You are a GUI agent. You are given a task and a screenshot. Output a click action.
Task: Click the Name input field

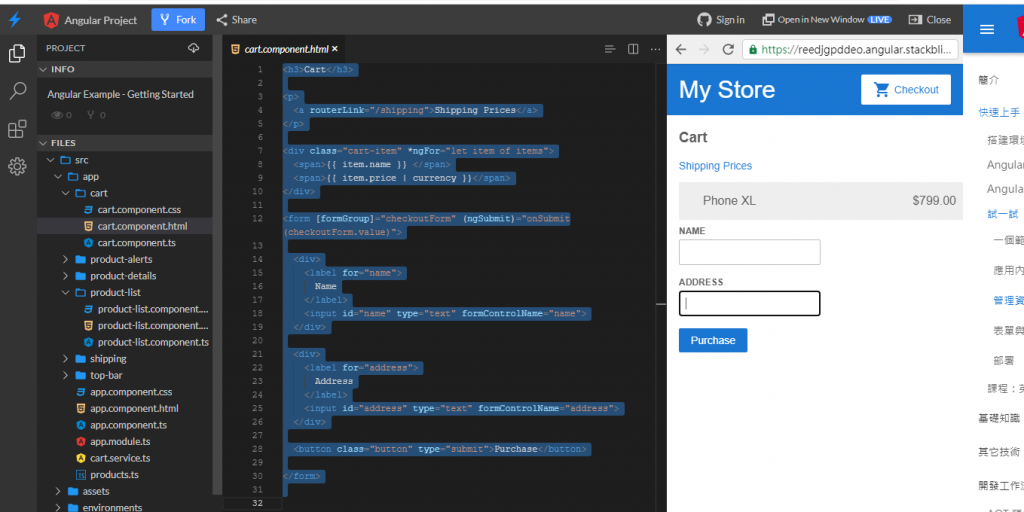(750, 252)
